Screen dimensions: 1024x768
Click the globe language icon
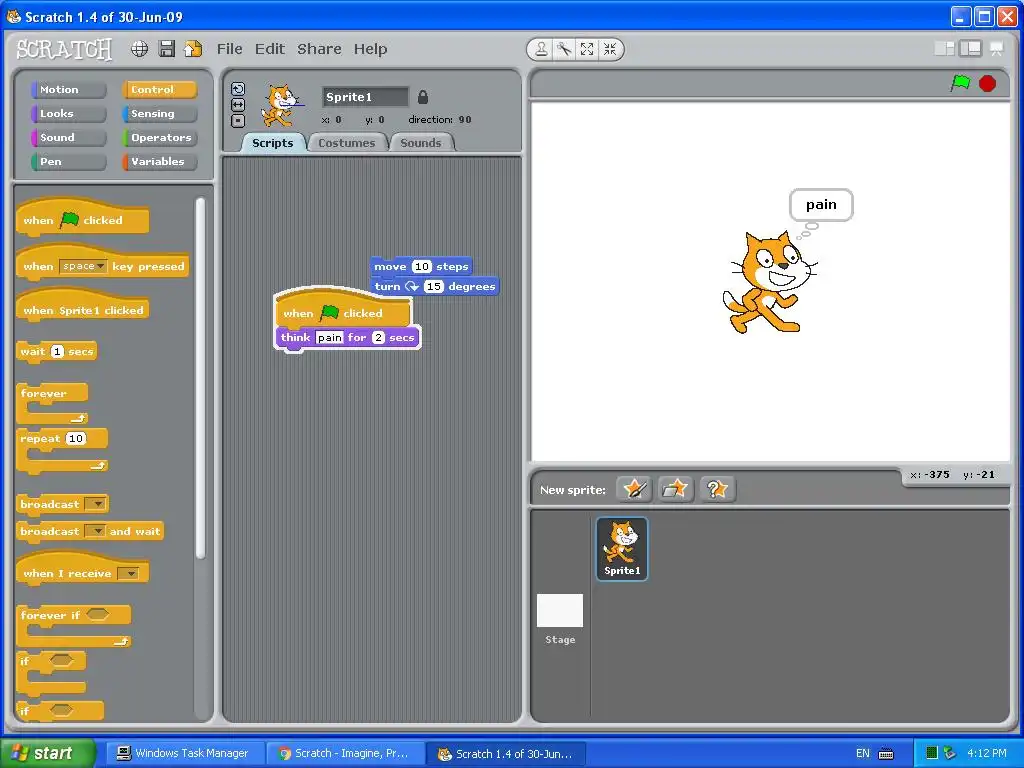[139, 49]
